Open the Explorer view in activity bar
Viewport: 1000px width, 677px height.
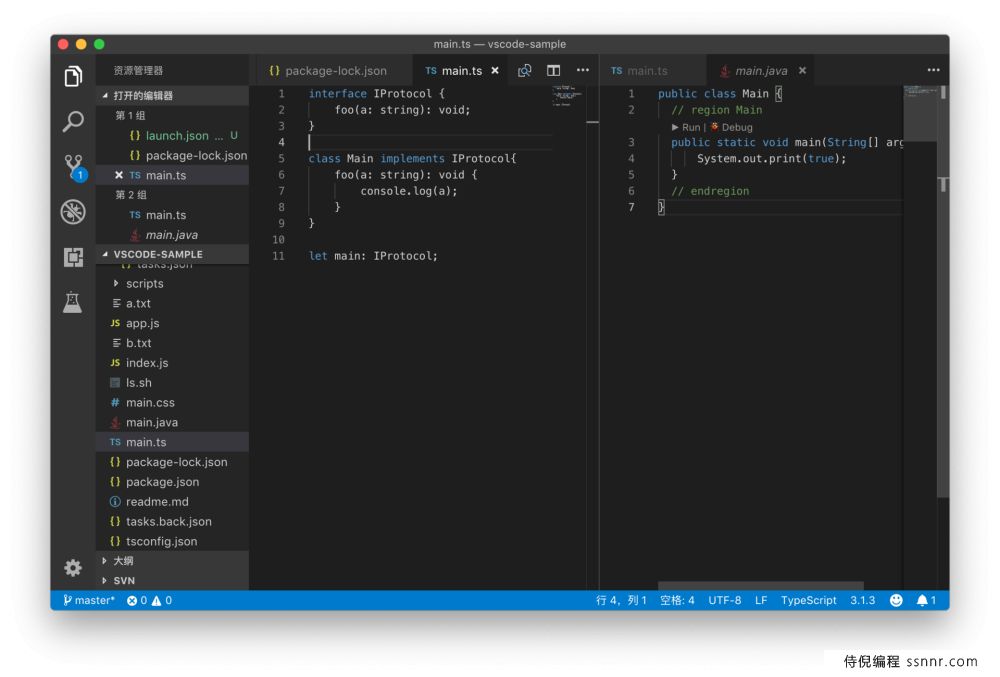[73, 76]
